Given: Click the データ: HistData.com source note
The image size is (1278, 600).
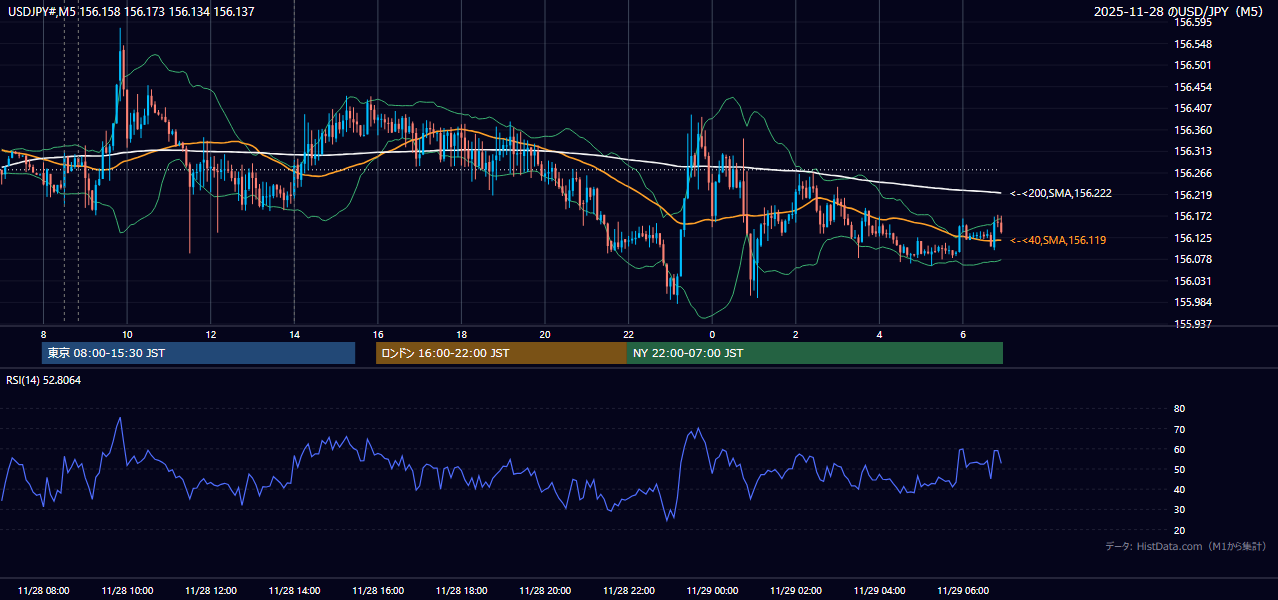Looking at the screenshot, I should [1185, 546].
